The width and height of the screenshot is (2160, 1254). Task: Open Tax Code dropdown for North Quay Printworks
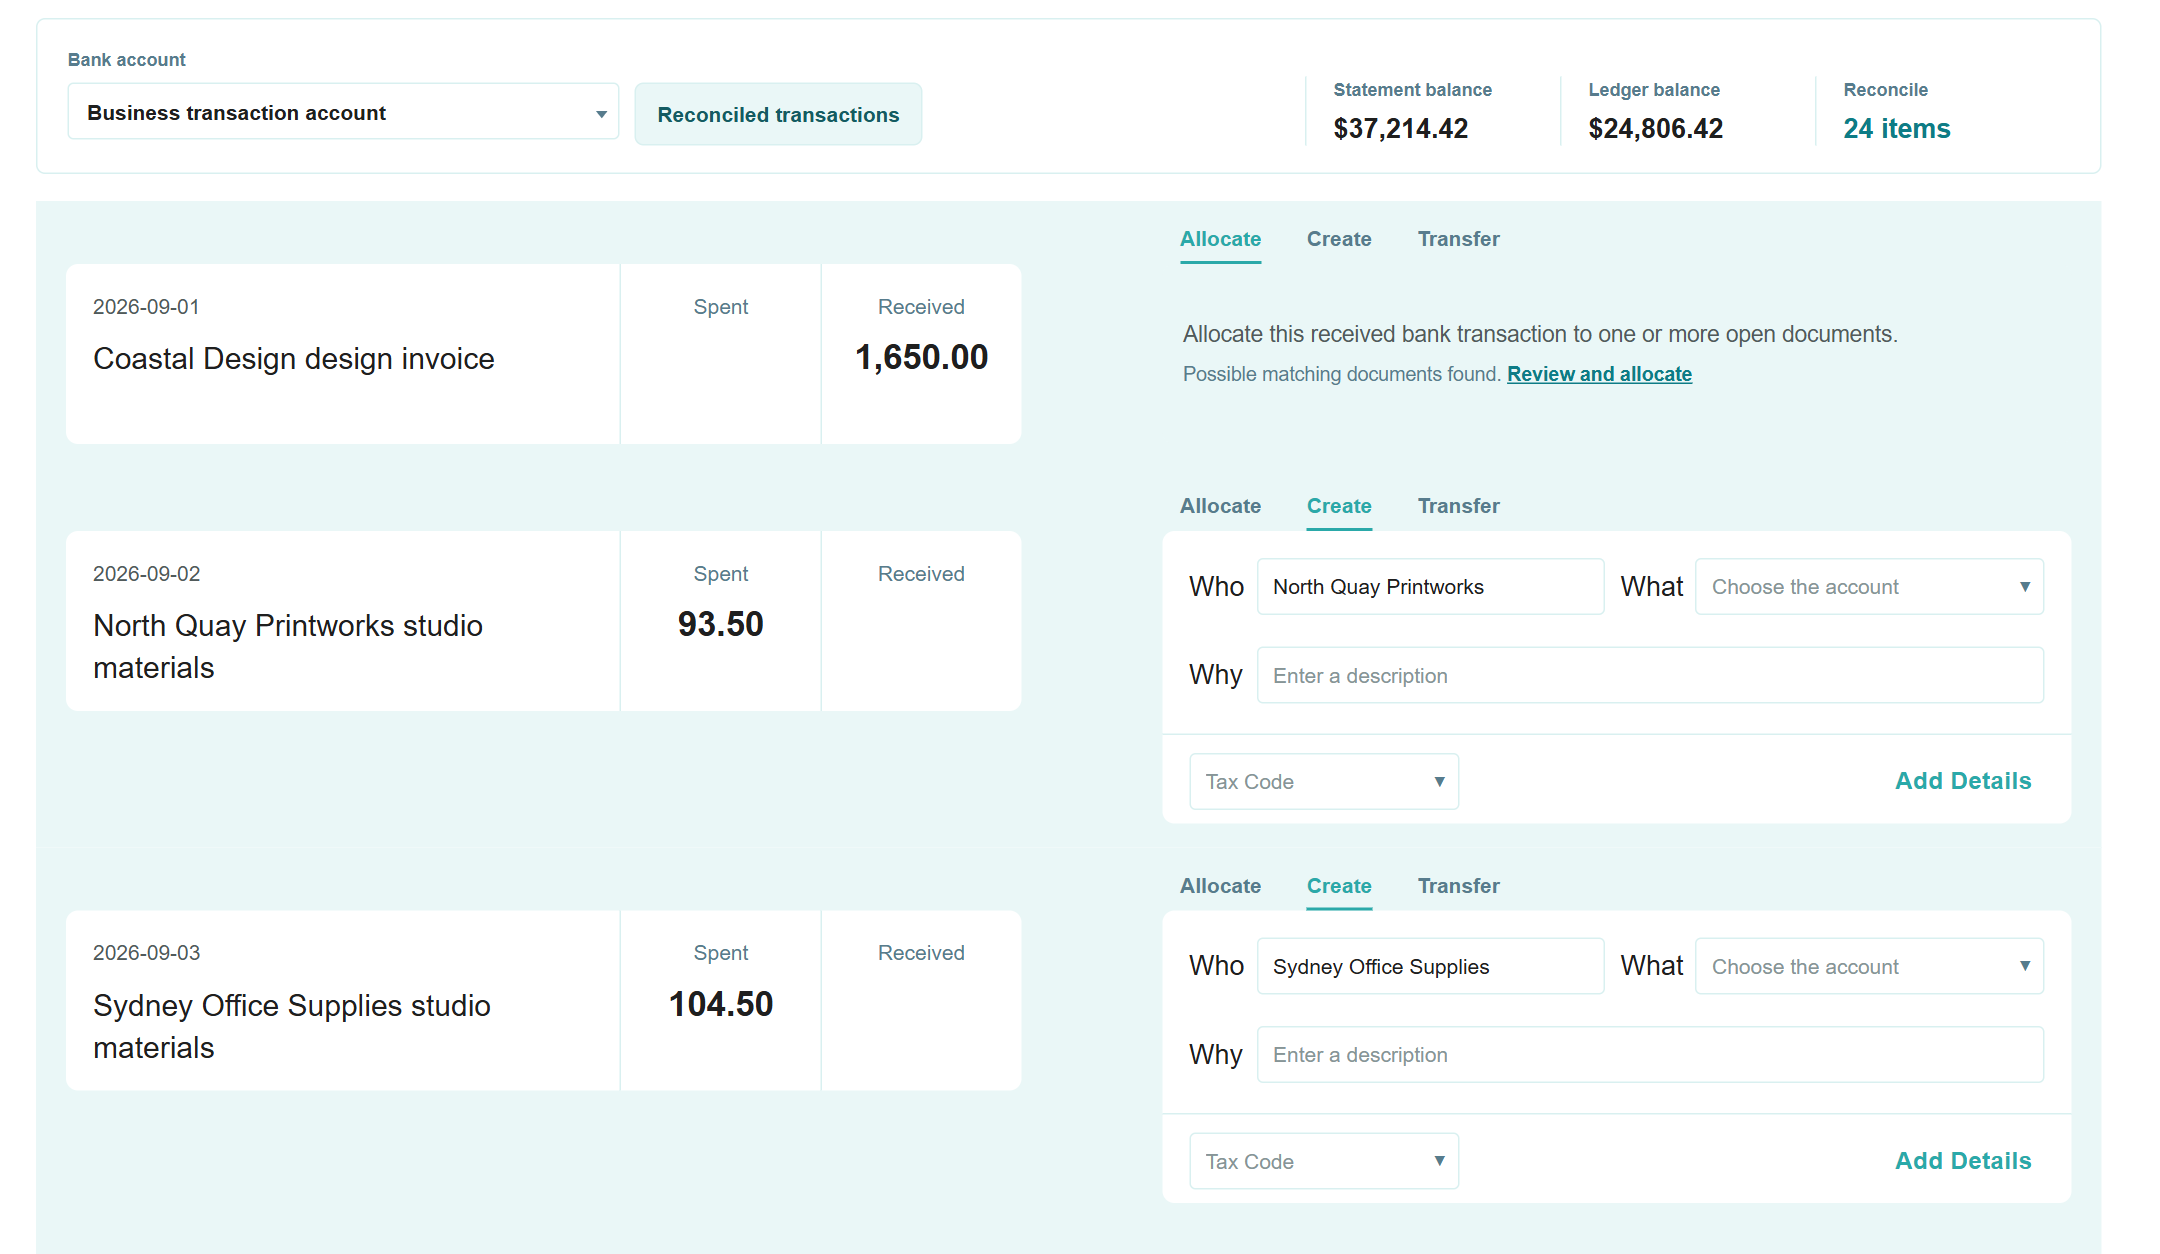(x=1324, y=781)
